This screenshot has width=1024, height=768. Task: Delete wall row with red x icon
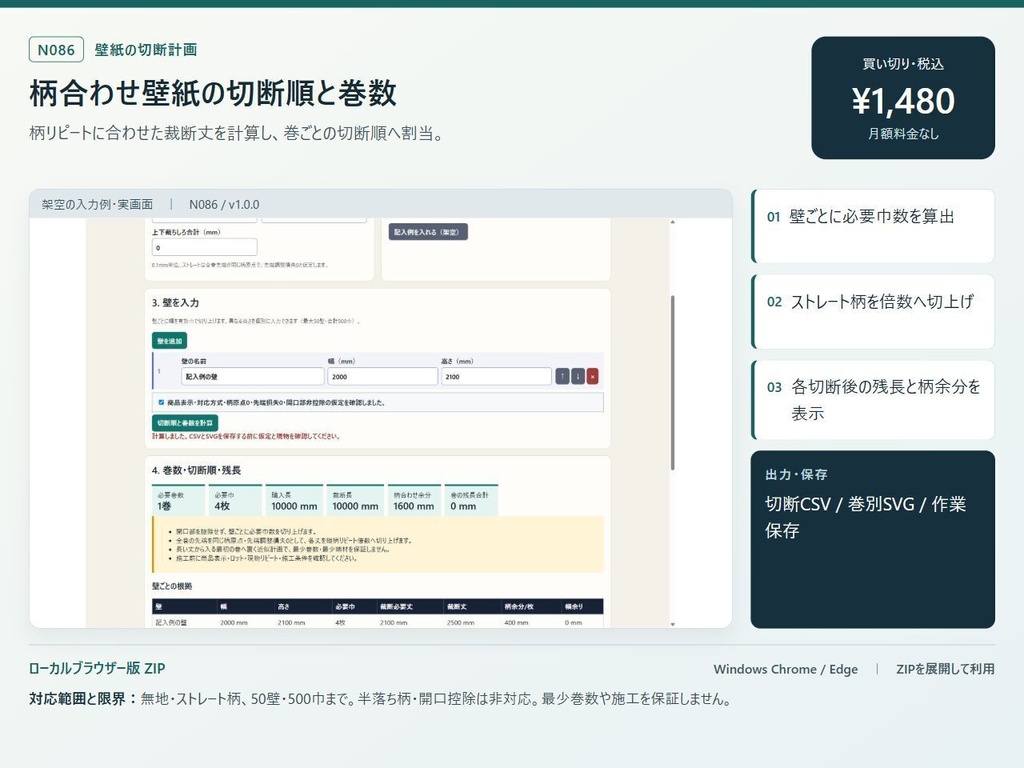(592, 376)
